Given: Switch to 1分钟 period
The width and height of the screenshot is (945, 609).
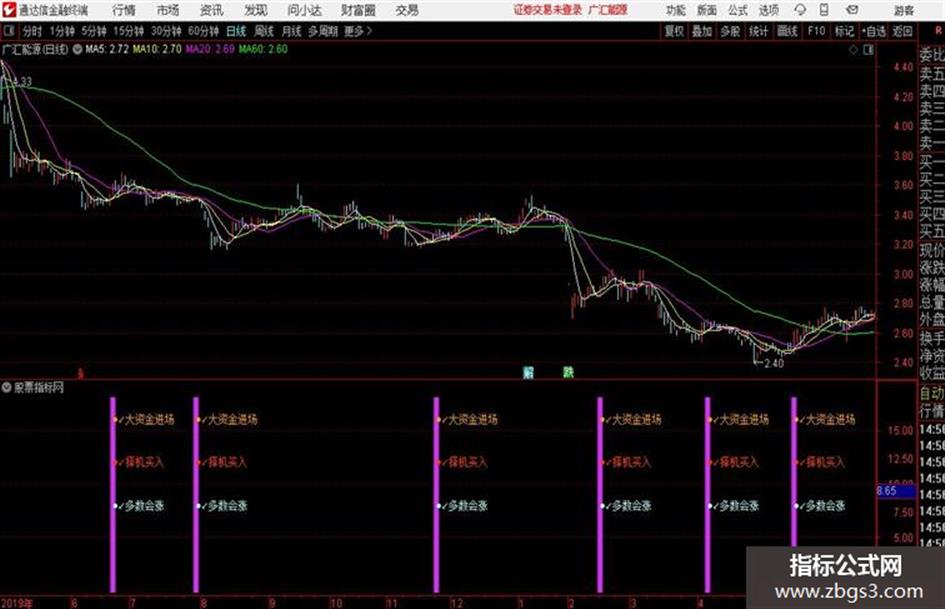Looking at the screenshot, I should click(x=61, y=31).
